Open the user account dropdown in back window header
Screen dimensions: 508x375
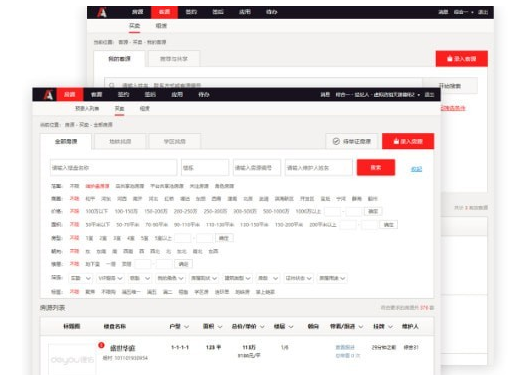click(x=463, y=12)
